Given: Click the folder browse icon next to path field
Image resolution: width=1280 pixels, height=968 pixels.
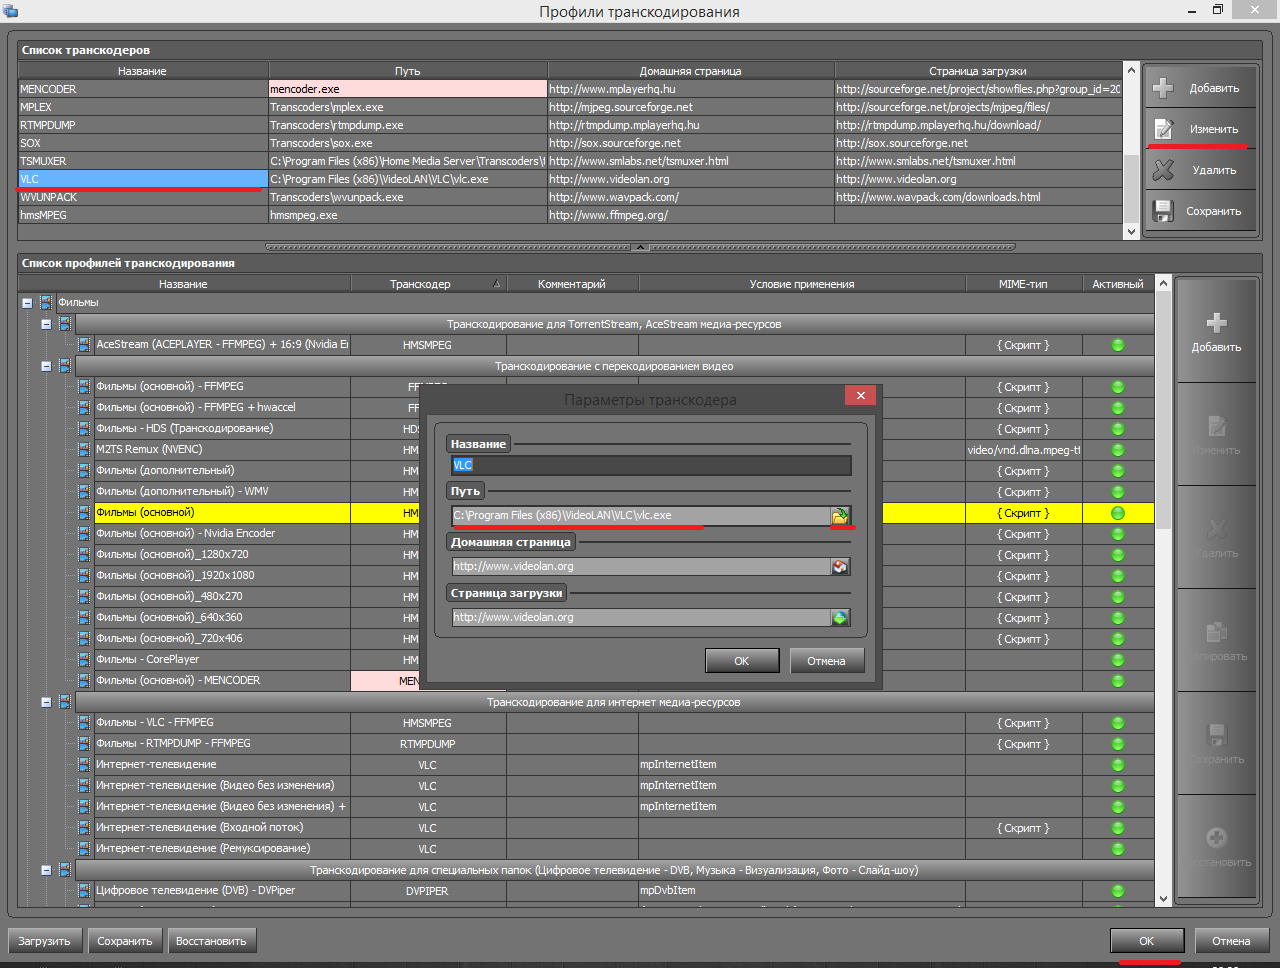Looking at the screenshot, I should tap(840, 516).
